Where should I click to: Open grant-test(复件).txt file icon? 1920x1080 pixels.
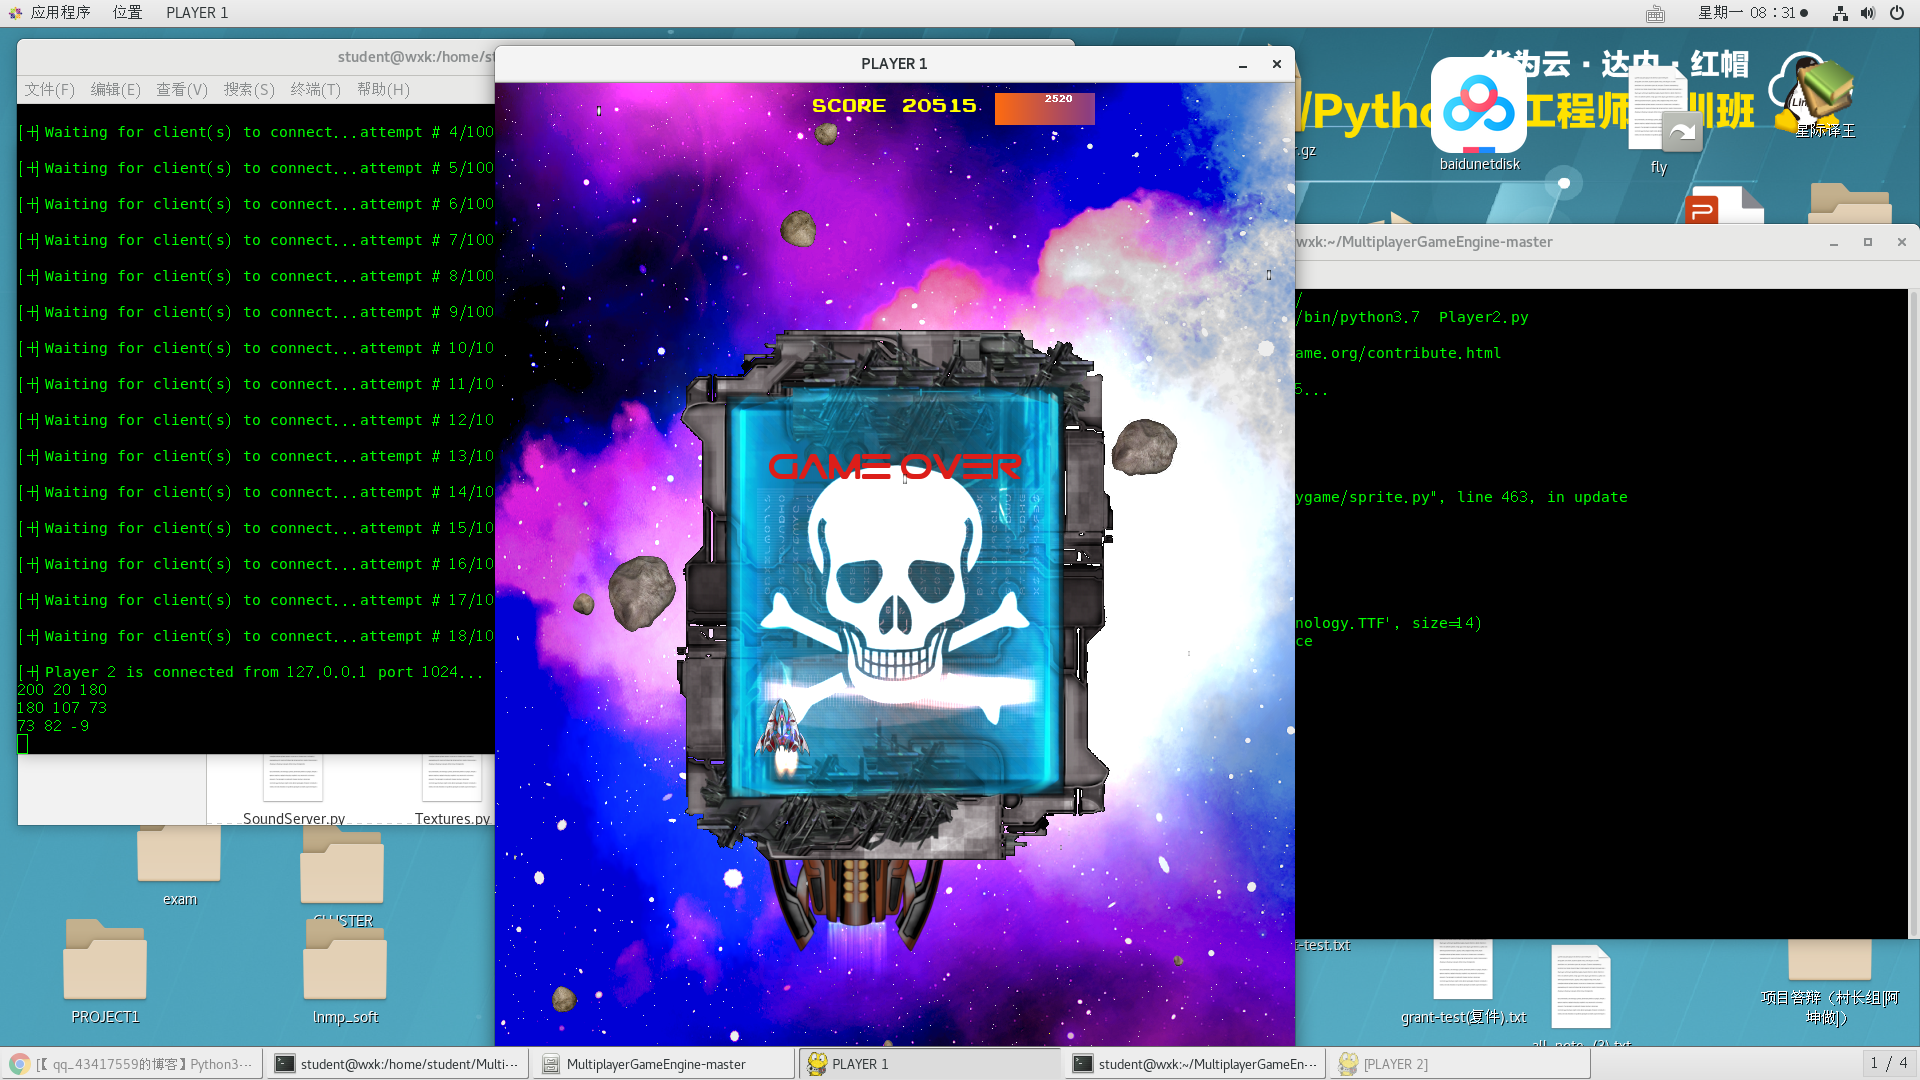coord(1463,982)
